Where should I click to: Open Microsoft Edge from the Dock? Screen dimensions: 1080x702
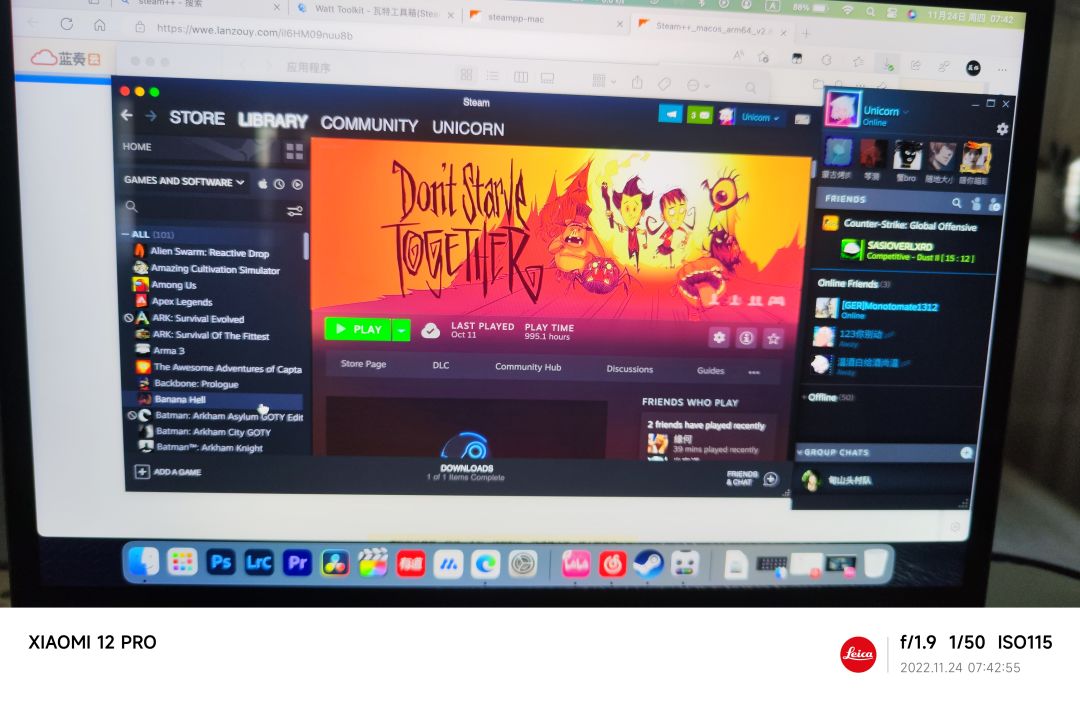point(485,565)
